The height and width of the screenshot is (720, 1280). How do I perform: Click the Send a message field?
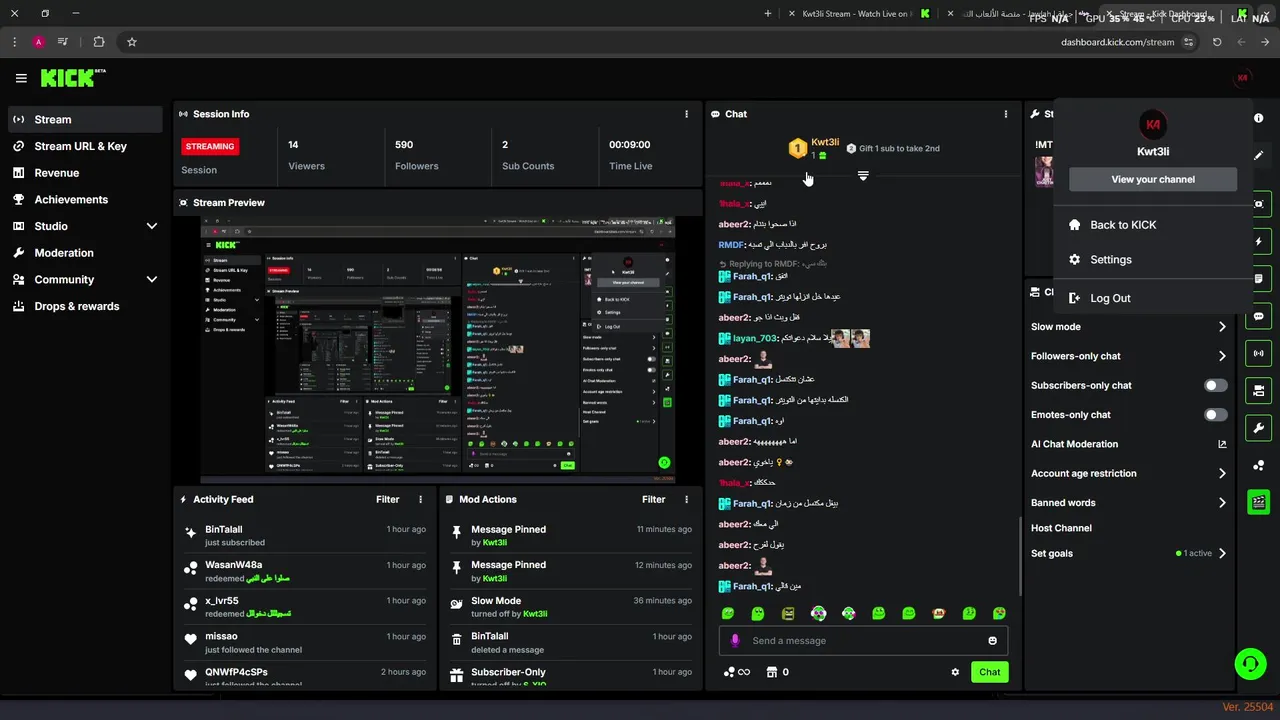pyautogui.click(x=862, y=641)
